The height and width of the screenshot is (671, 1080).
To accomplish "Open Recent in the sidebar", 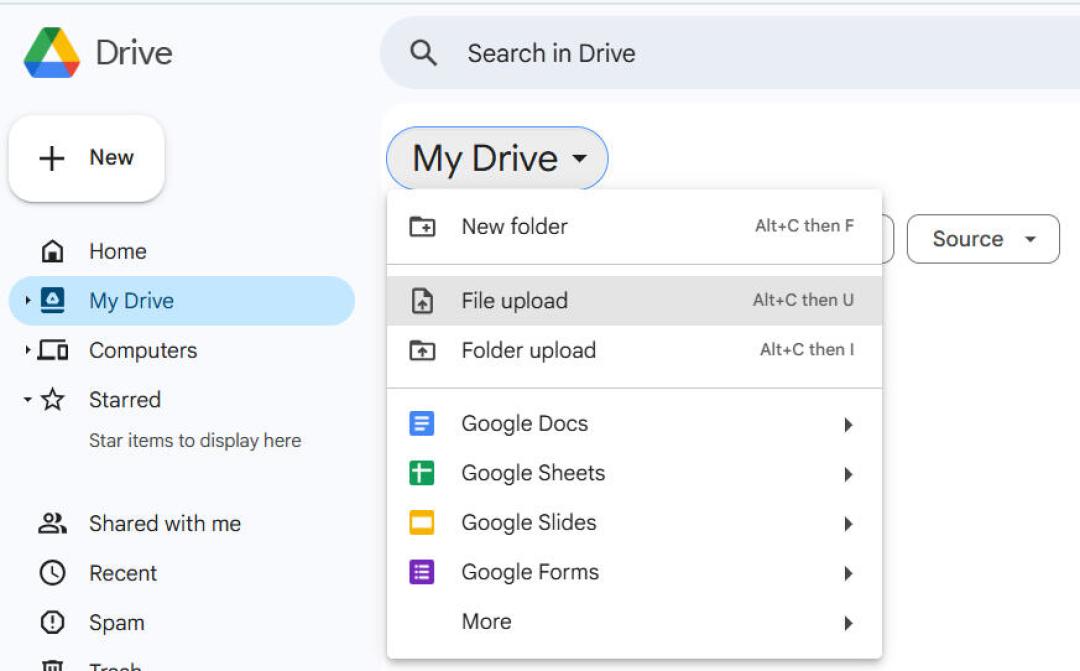I will (x=182, y=573).
